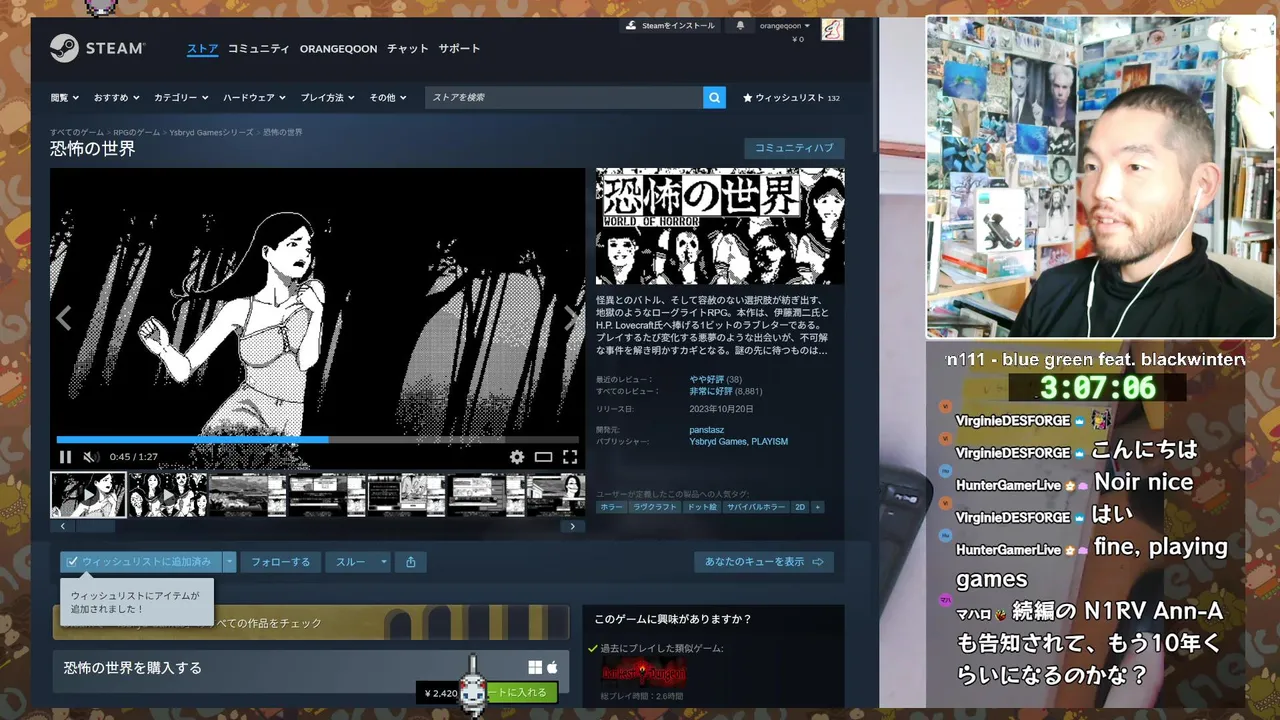
Task: Select the ストア tab
Action: (202, 48)
